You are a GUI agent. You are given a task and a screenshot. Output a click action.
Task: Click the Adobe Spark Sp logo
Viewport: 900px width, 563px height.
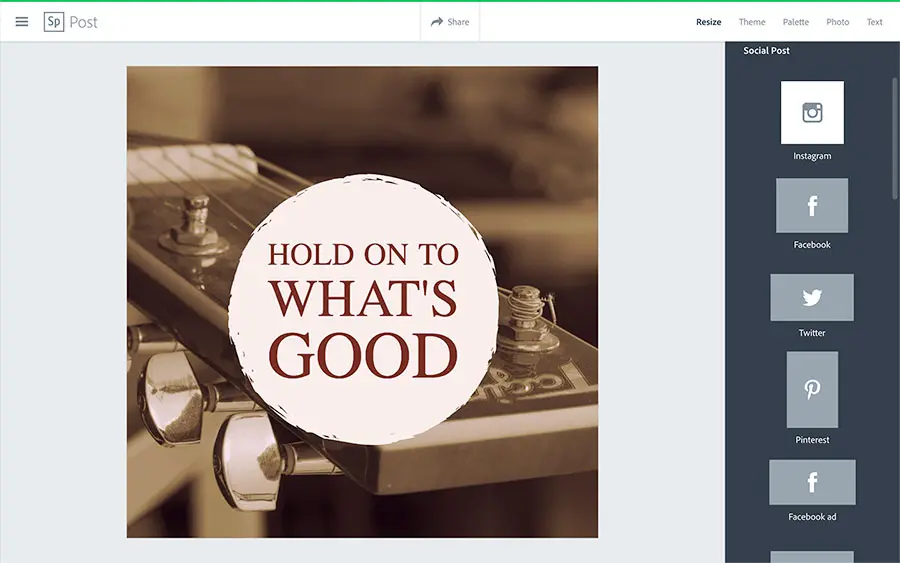coord(54,22)
